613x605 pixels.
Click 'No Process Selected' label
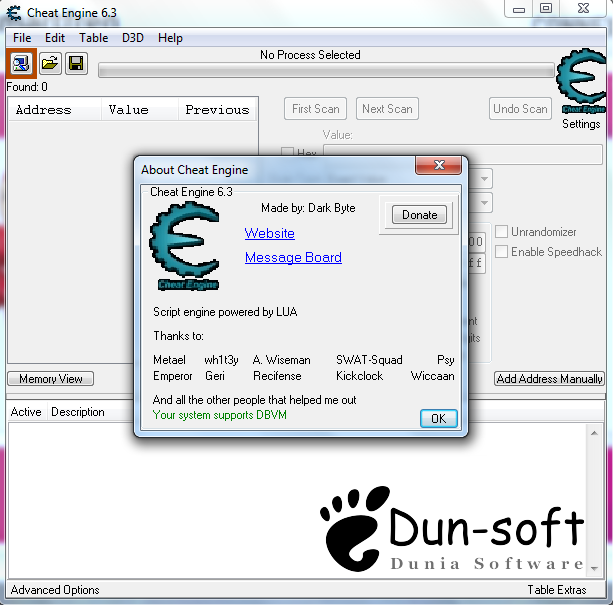tap(310, 55)
